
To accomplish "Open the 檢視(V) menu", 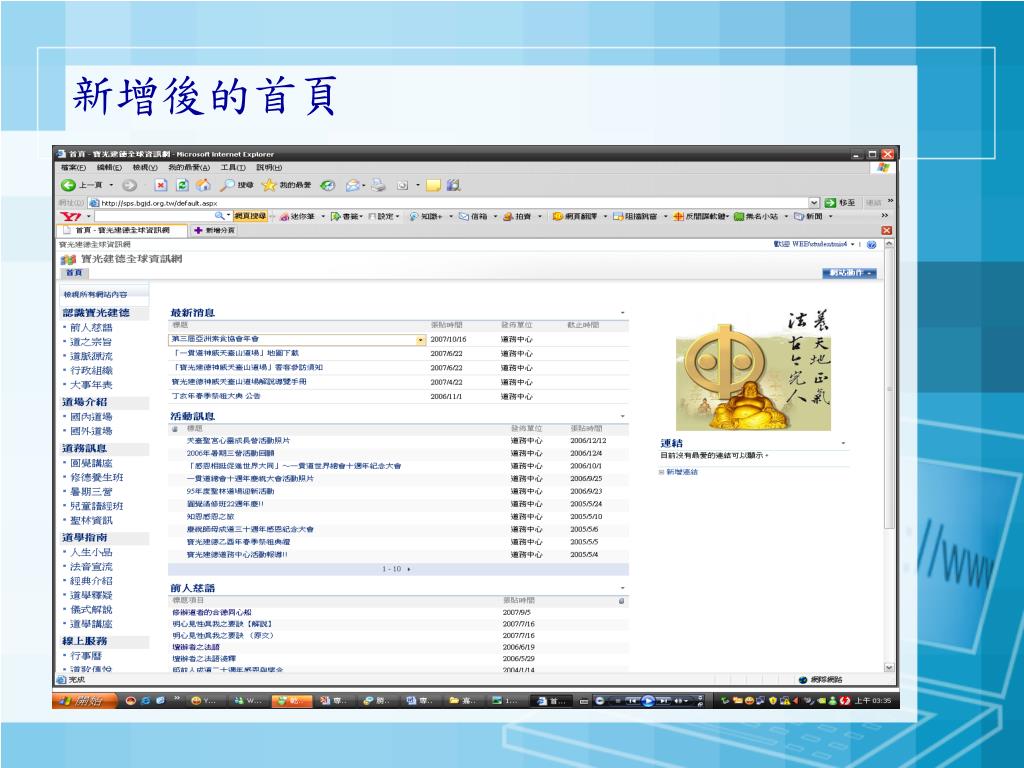I will click(145, 168).
